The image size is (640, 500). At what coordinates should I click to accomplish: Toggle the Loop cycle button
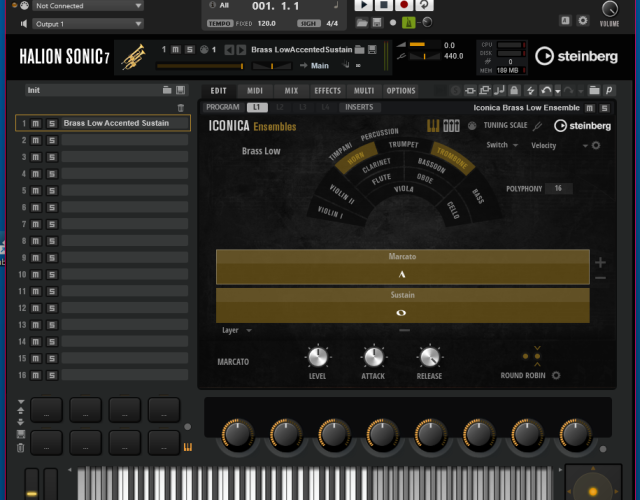pyautogui.click(x=424, y=4)
